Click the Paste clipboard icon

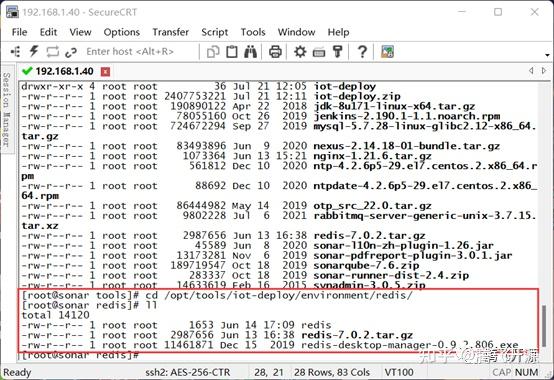tap(232, 52)
